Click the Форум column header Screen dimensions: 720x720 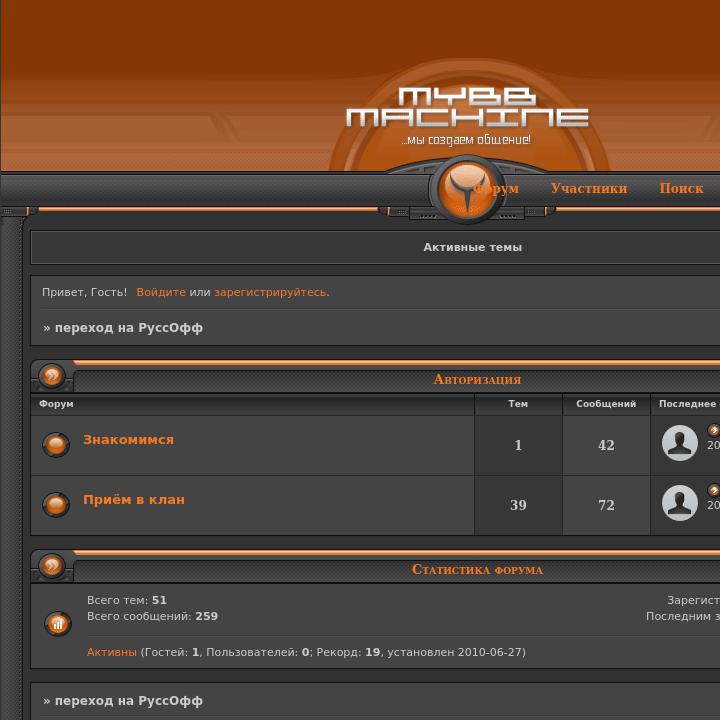(x=56, y=404)
